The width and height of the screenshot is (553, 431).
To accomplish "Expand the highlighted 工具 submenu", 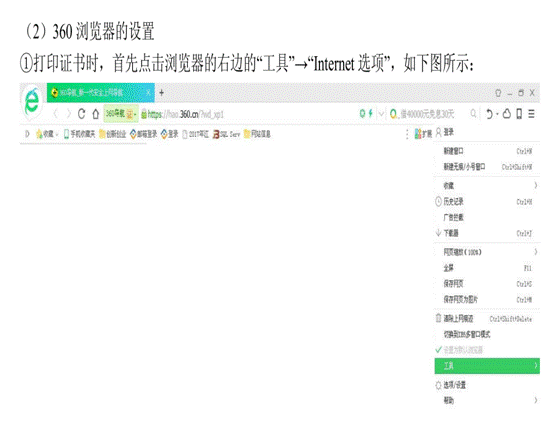I will click(x=487, y=366).
